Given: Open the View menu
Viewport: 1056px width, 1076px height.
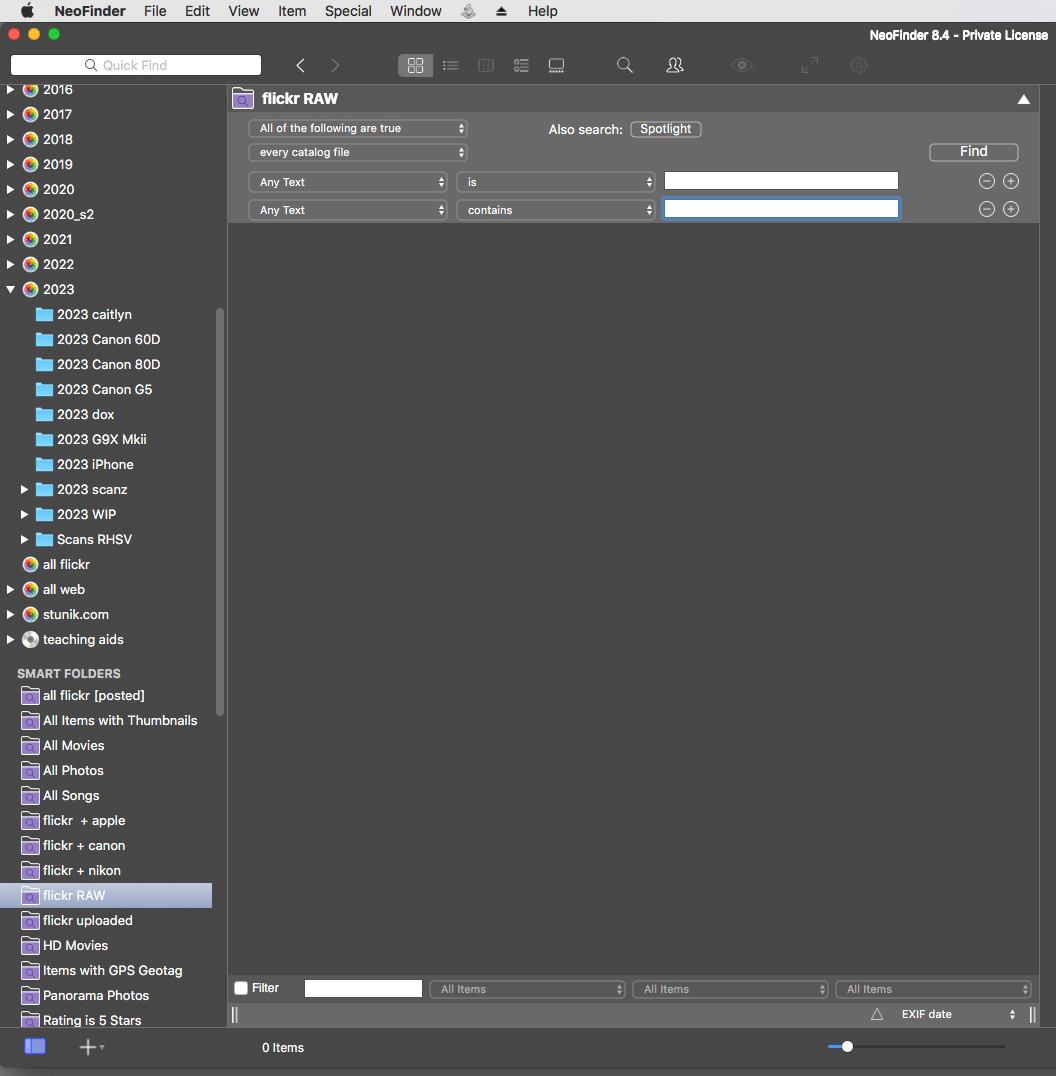Looking at the screenshot, I should (x=244, y=11).
